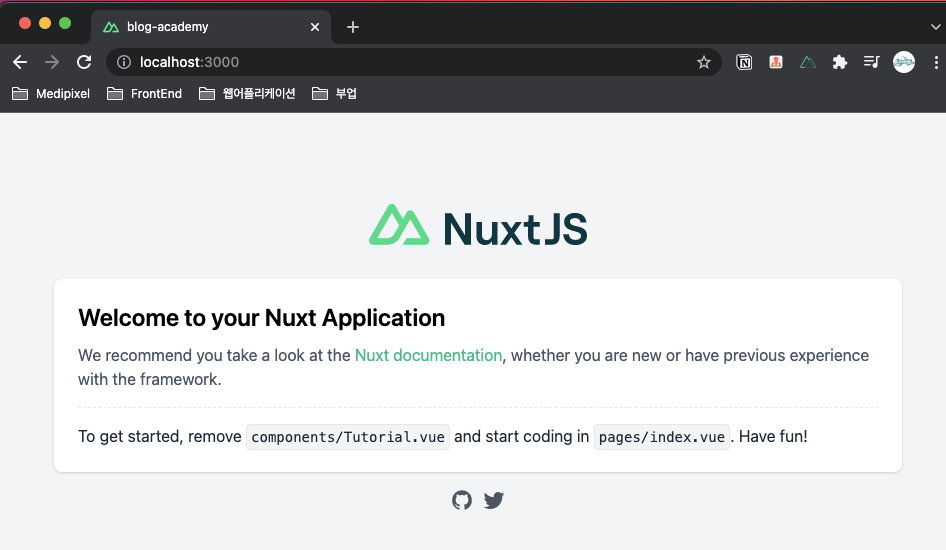View site information icon in address bar

(124, 62)
